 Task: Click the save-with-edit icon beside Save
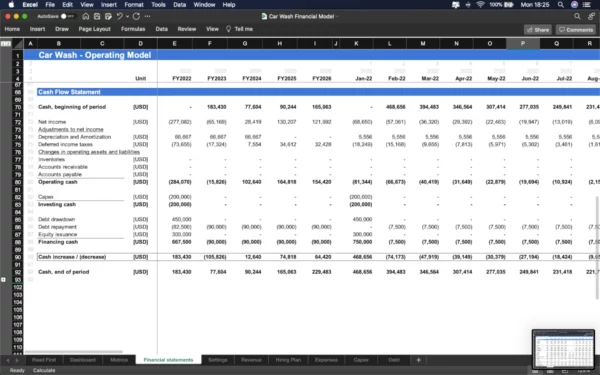point(108,16)
